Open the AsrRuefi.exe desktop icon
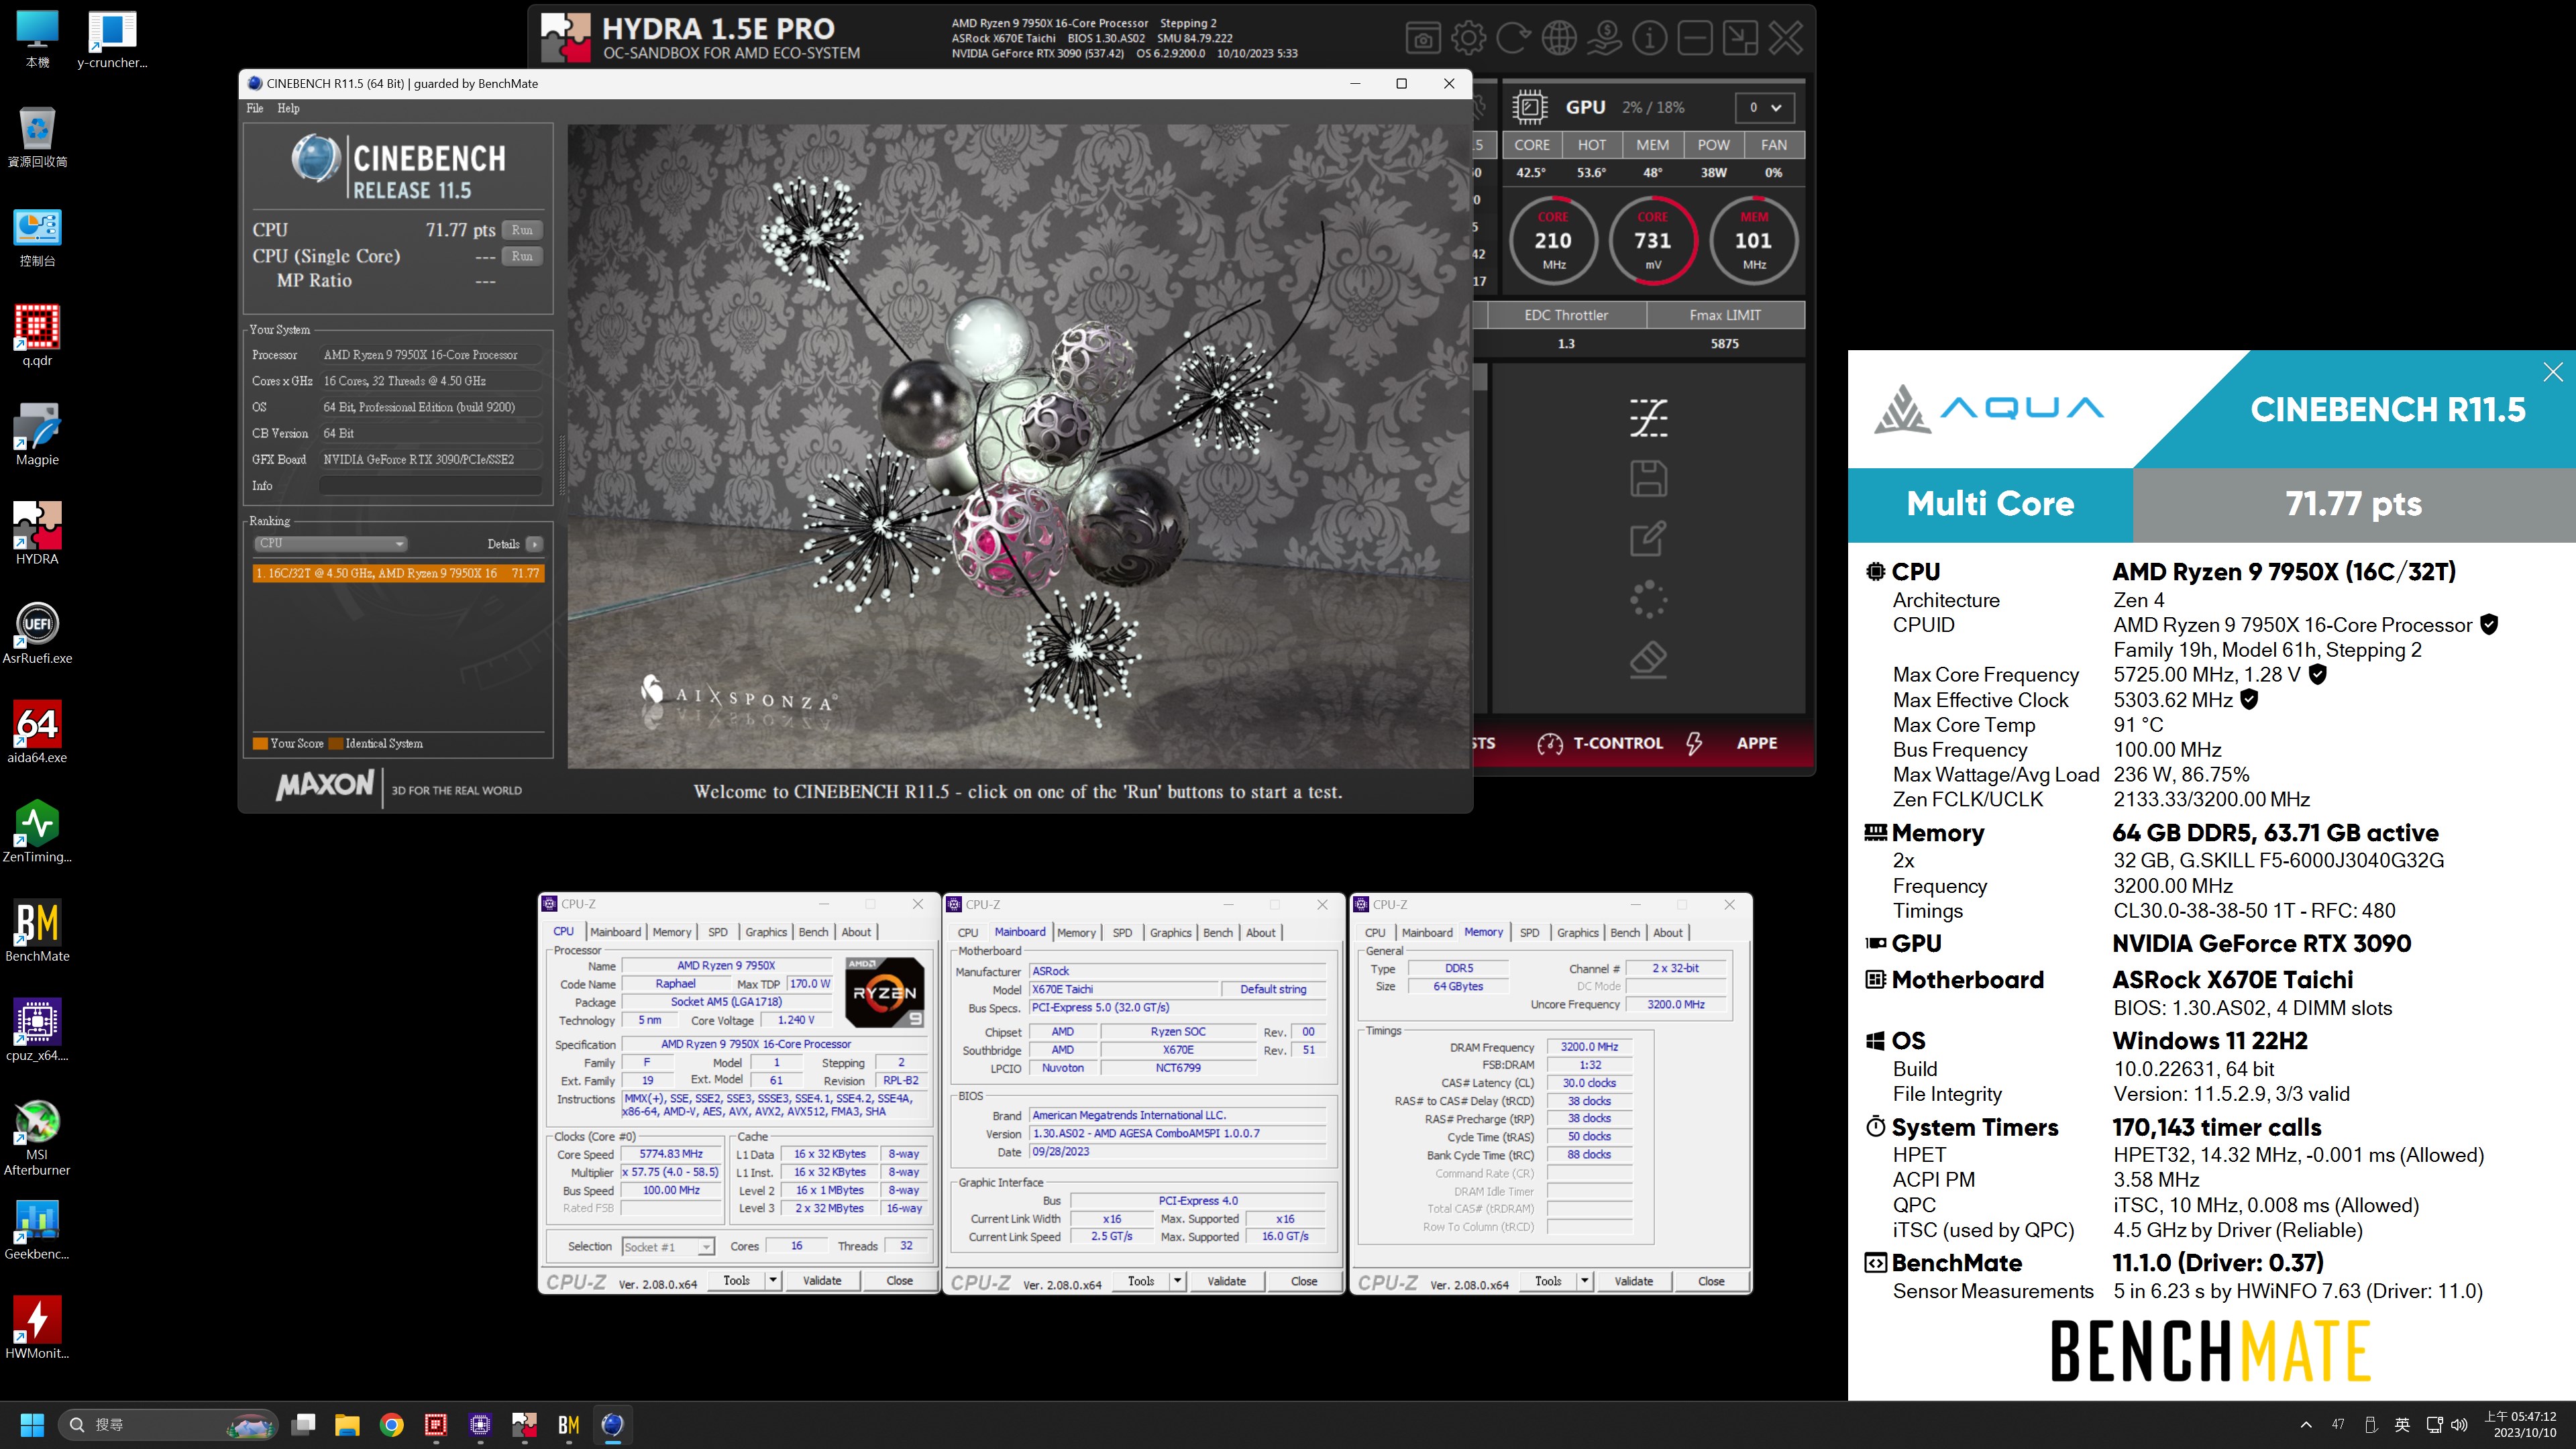Image resolution: width=2576 pixels, height=1449 pixels. tap(37, 633)
